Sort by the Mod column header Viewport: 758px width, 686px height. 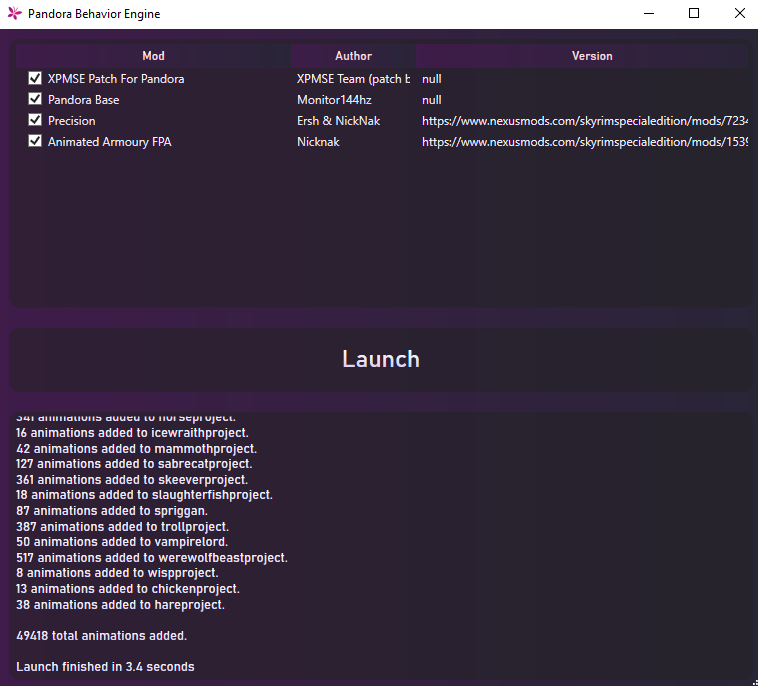[x=153, y=56]
